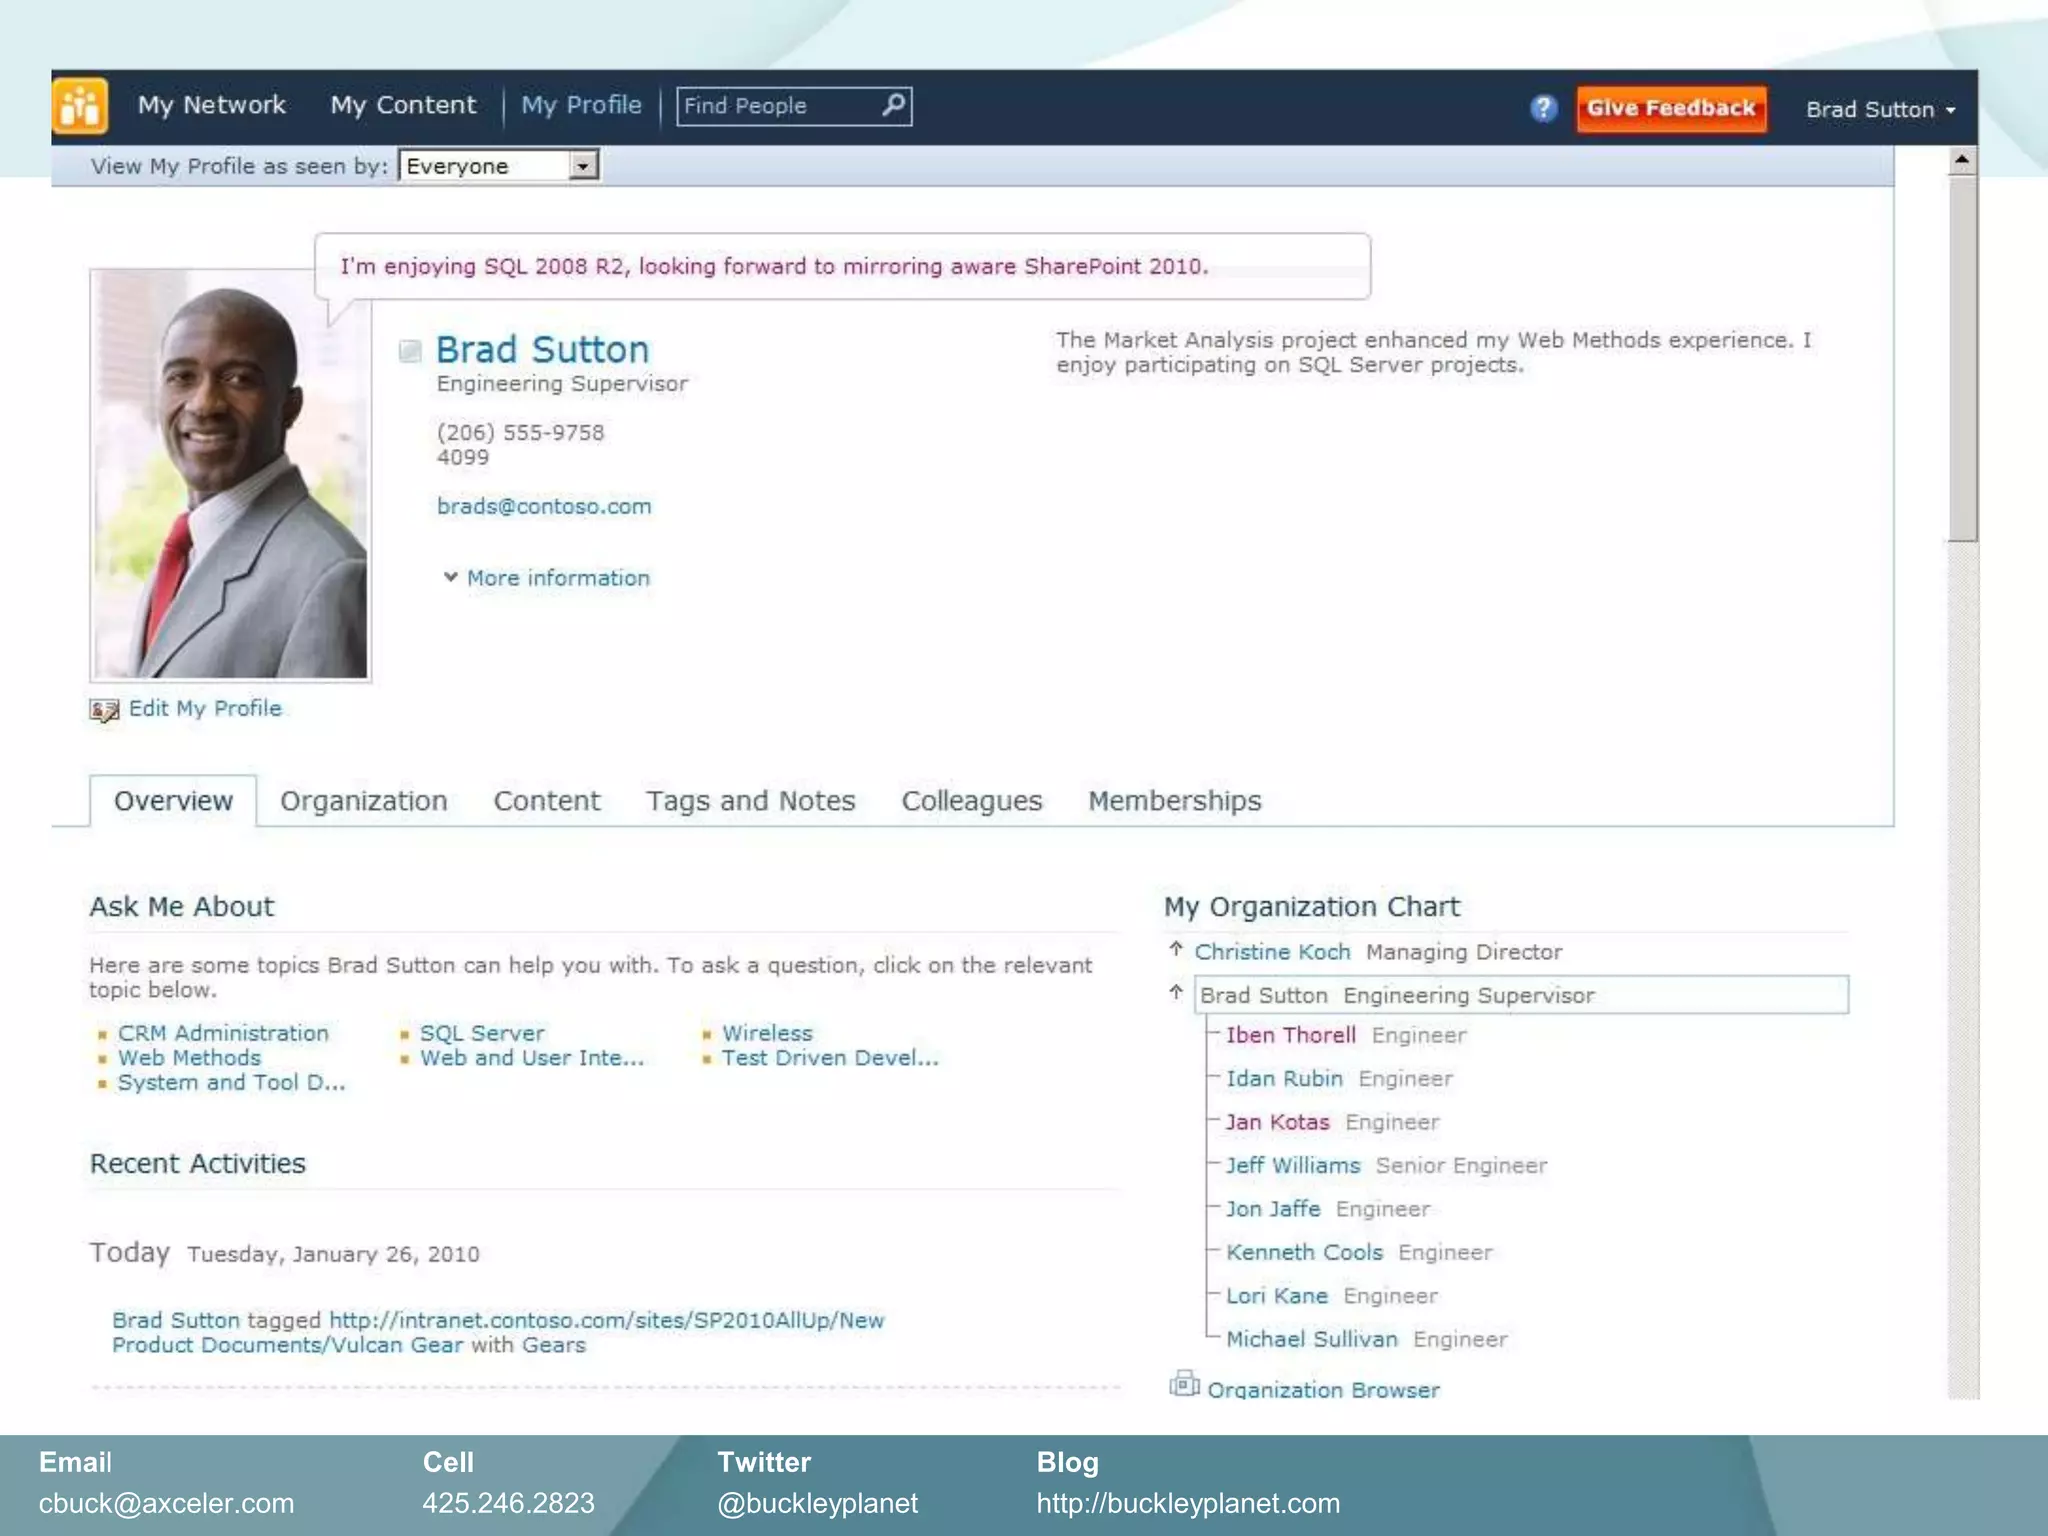Click the Edit My Profile link
This screenshot has height=1536, width=2048.
(x=206, y=709)
